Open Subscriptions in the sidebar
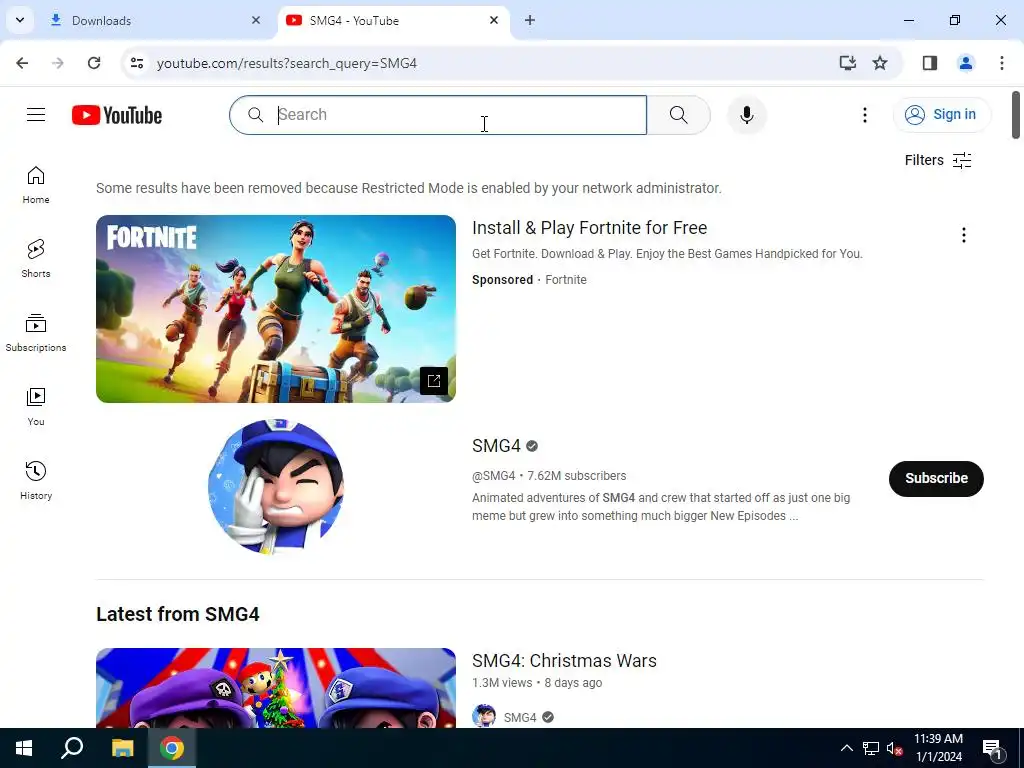Image resolution: width=1024 pixels, height=768 pixels. coord(36,332)
